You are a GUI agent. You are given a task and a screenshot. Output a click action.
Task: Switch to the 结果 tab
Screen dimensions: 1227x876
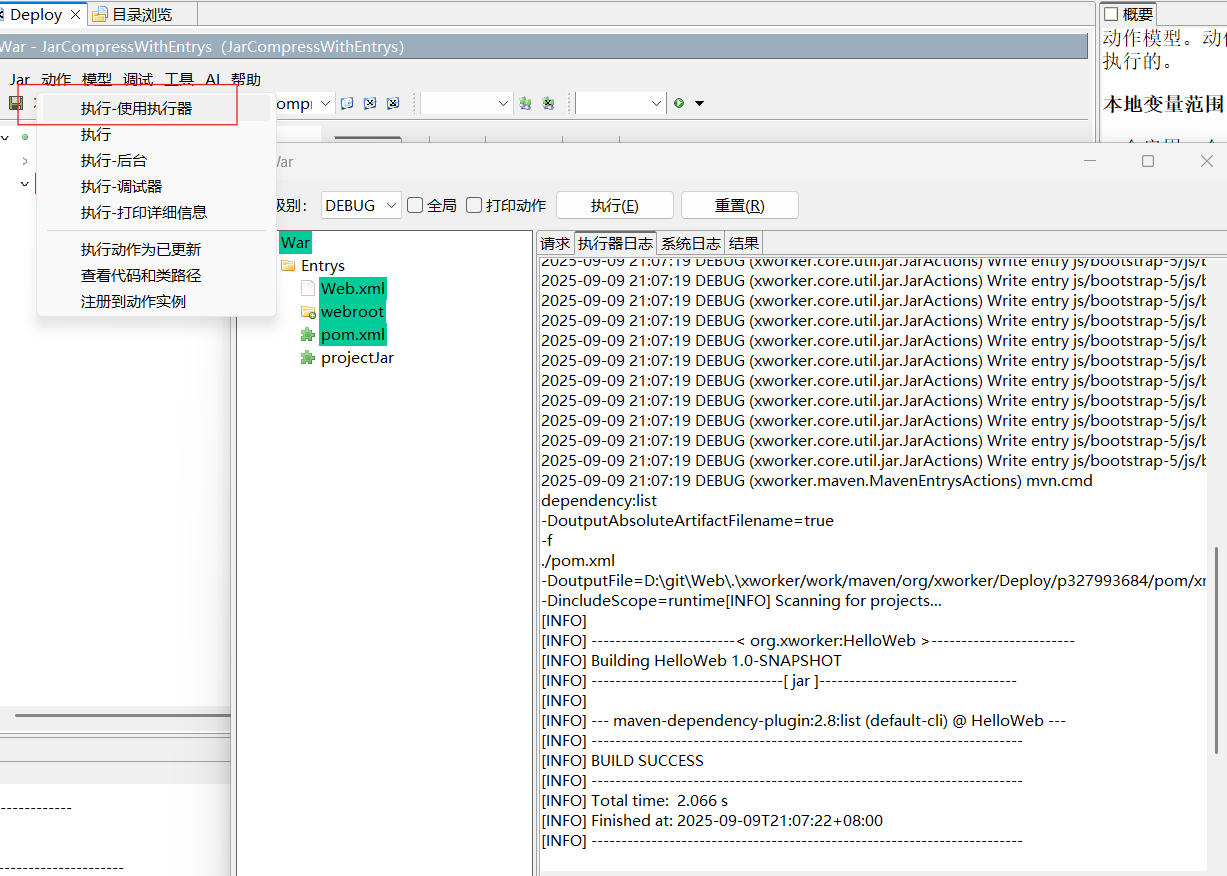743,243
